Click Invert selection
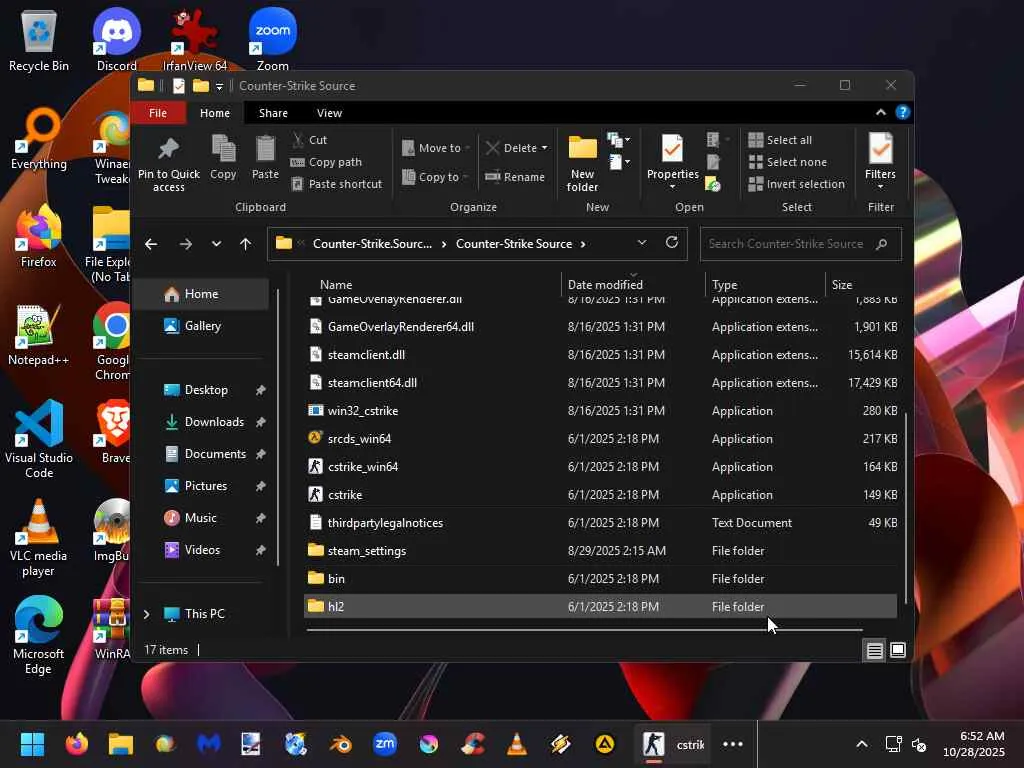 pos(797,184)
